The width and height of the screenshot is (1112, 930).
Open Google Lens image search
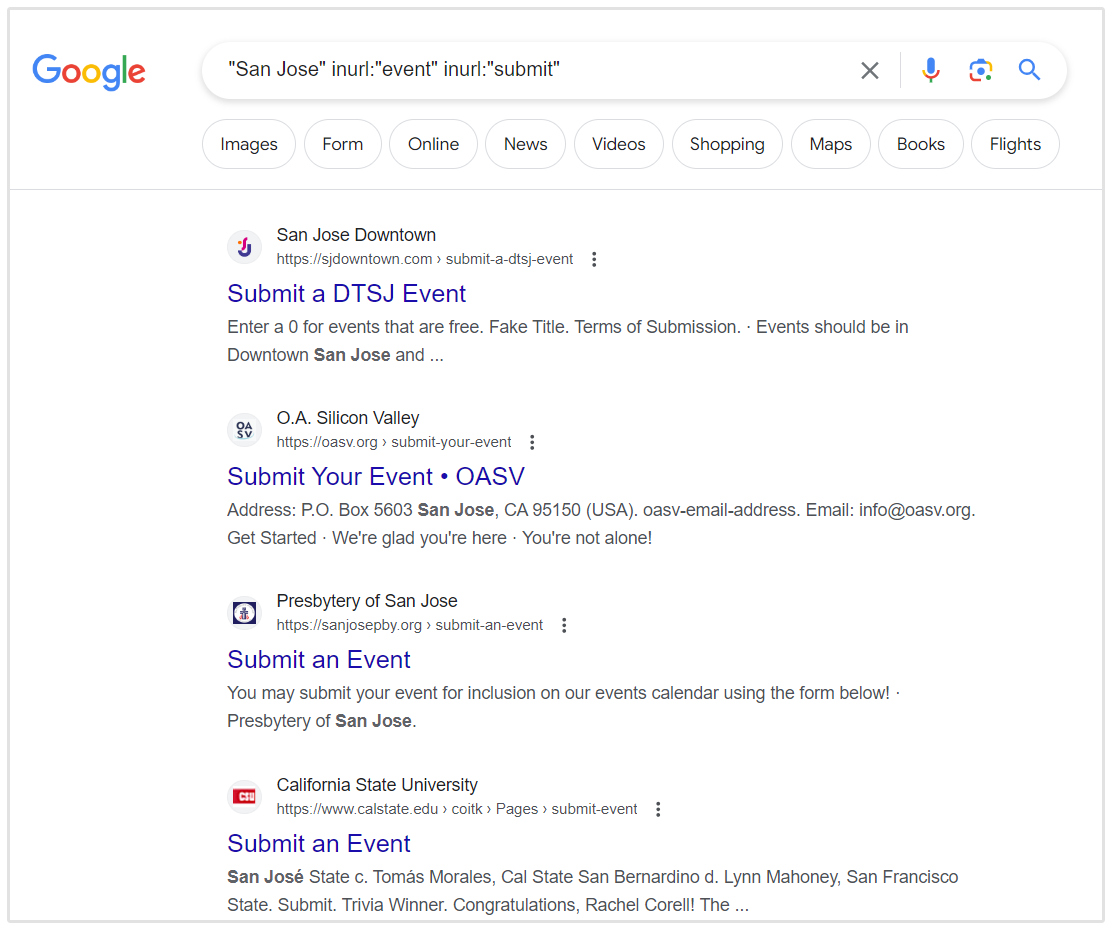[x=980, y=70]
